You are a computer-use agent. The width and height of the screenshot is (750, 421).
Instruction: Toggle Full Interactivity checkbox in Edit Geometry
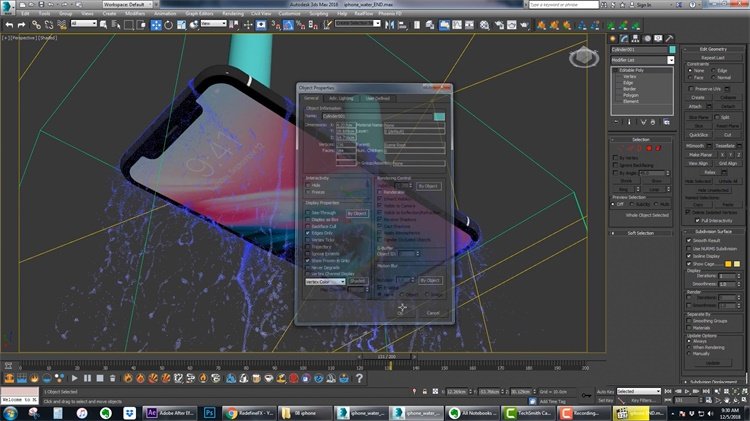tap(697, 221)
